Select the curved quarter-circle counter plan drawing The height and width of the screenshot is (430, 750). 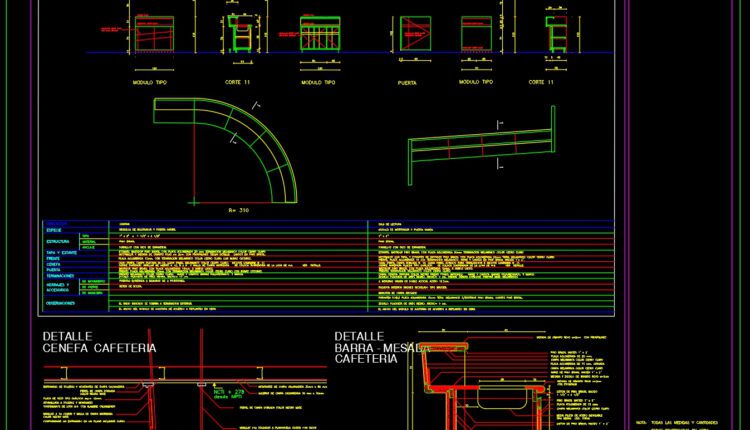pyautogui.click(x=225, y=151)
